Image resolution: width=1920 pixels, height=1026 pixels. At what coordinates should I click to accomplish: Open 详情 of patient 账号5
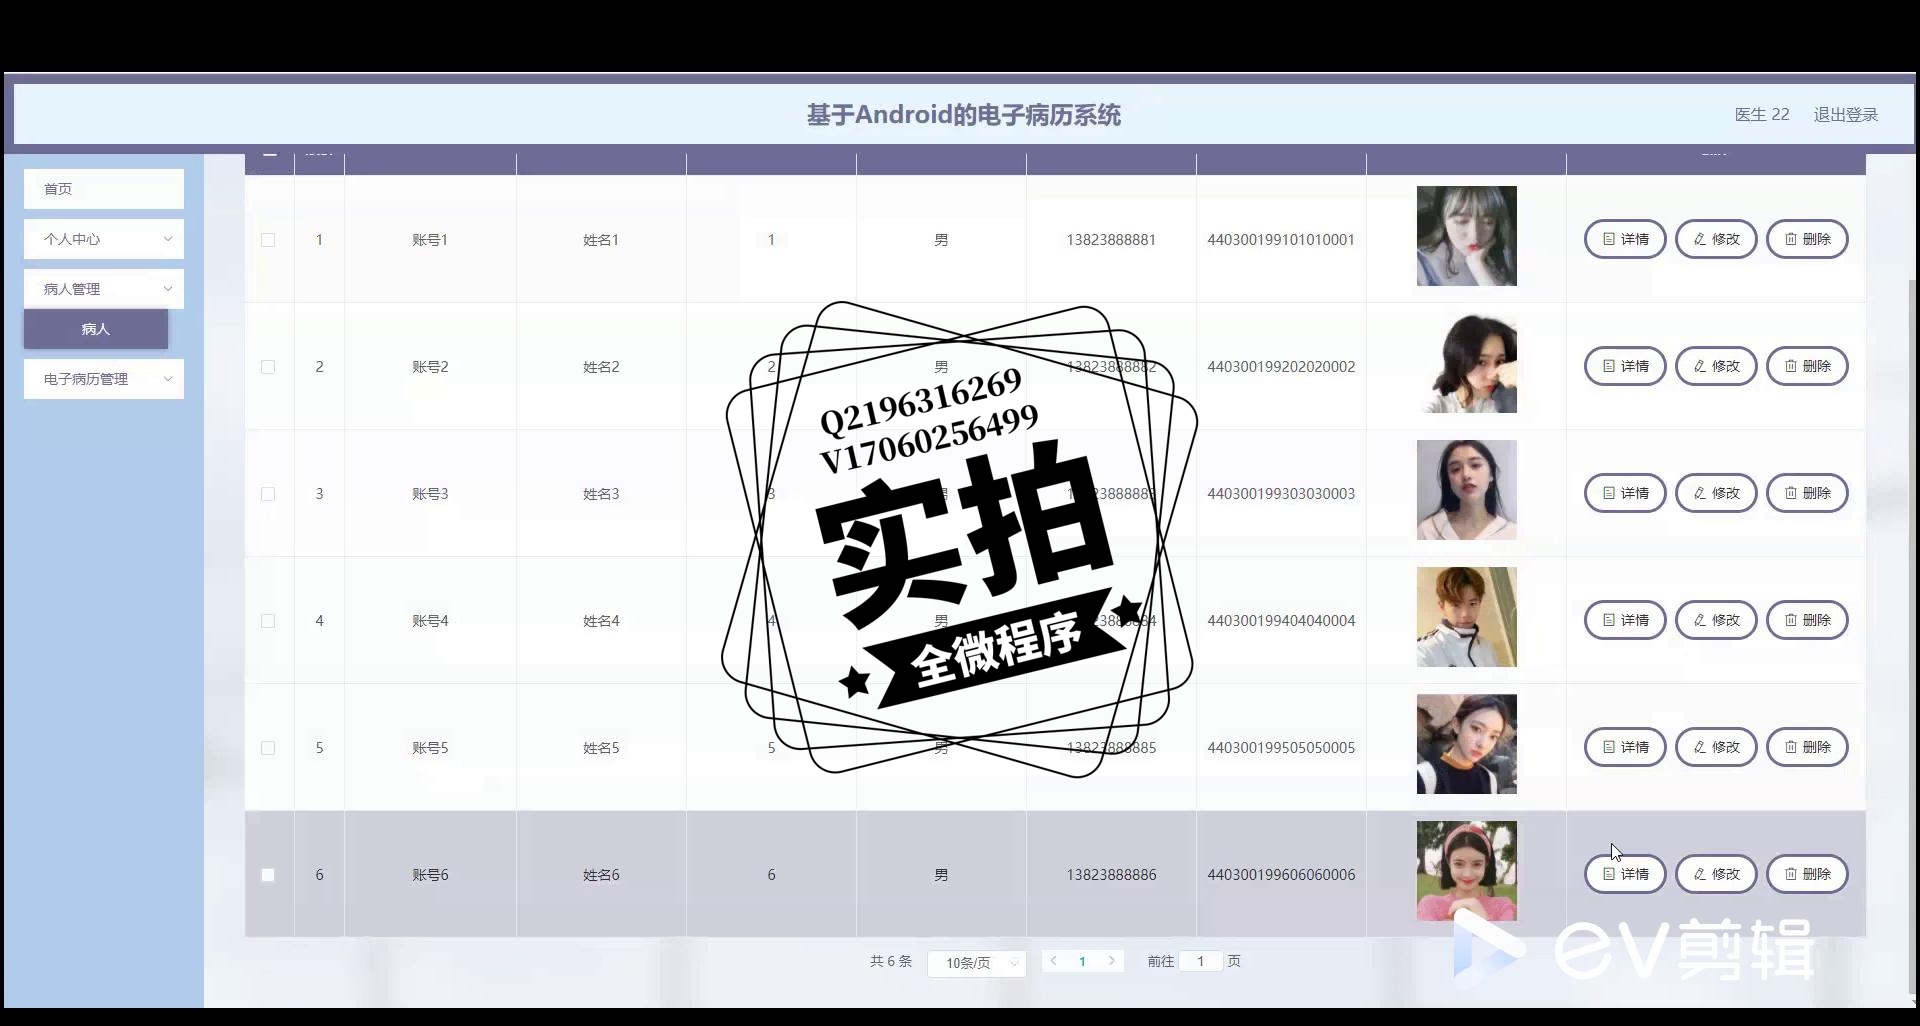pos(1625,747)
